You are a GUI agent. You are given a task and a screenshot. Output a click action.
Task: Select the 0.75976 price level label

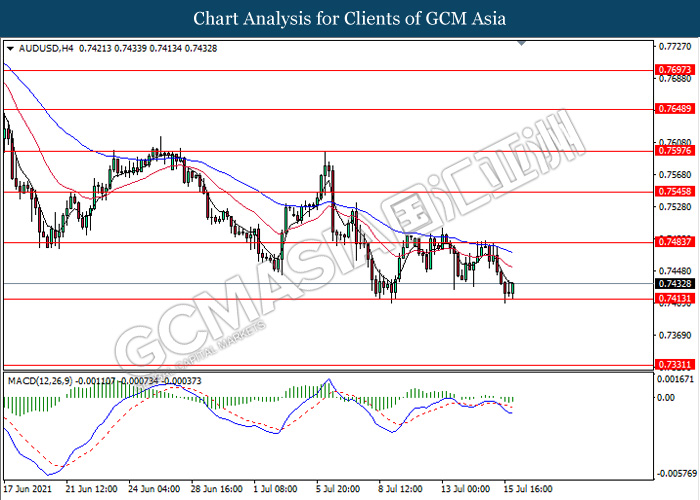[675, 150]
